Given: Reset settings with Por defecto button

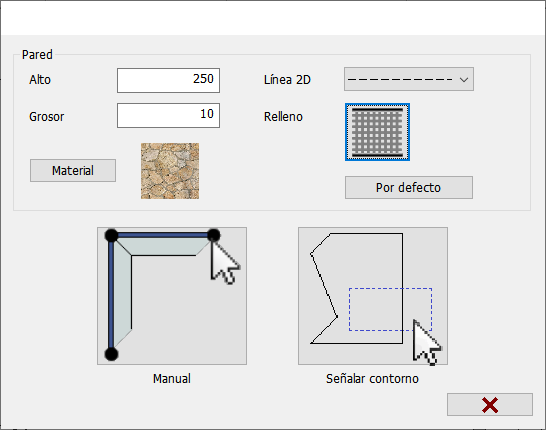Looking at the screenshot, I should pyautogui.click(x=409, y=188).
